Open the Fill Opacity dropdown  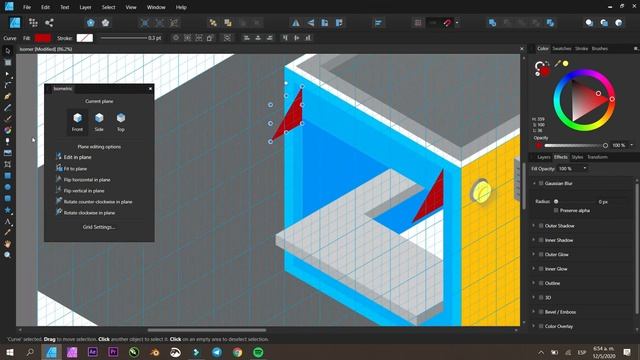point(584,168)
